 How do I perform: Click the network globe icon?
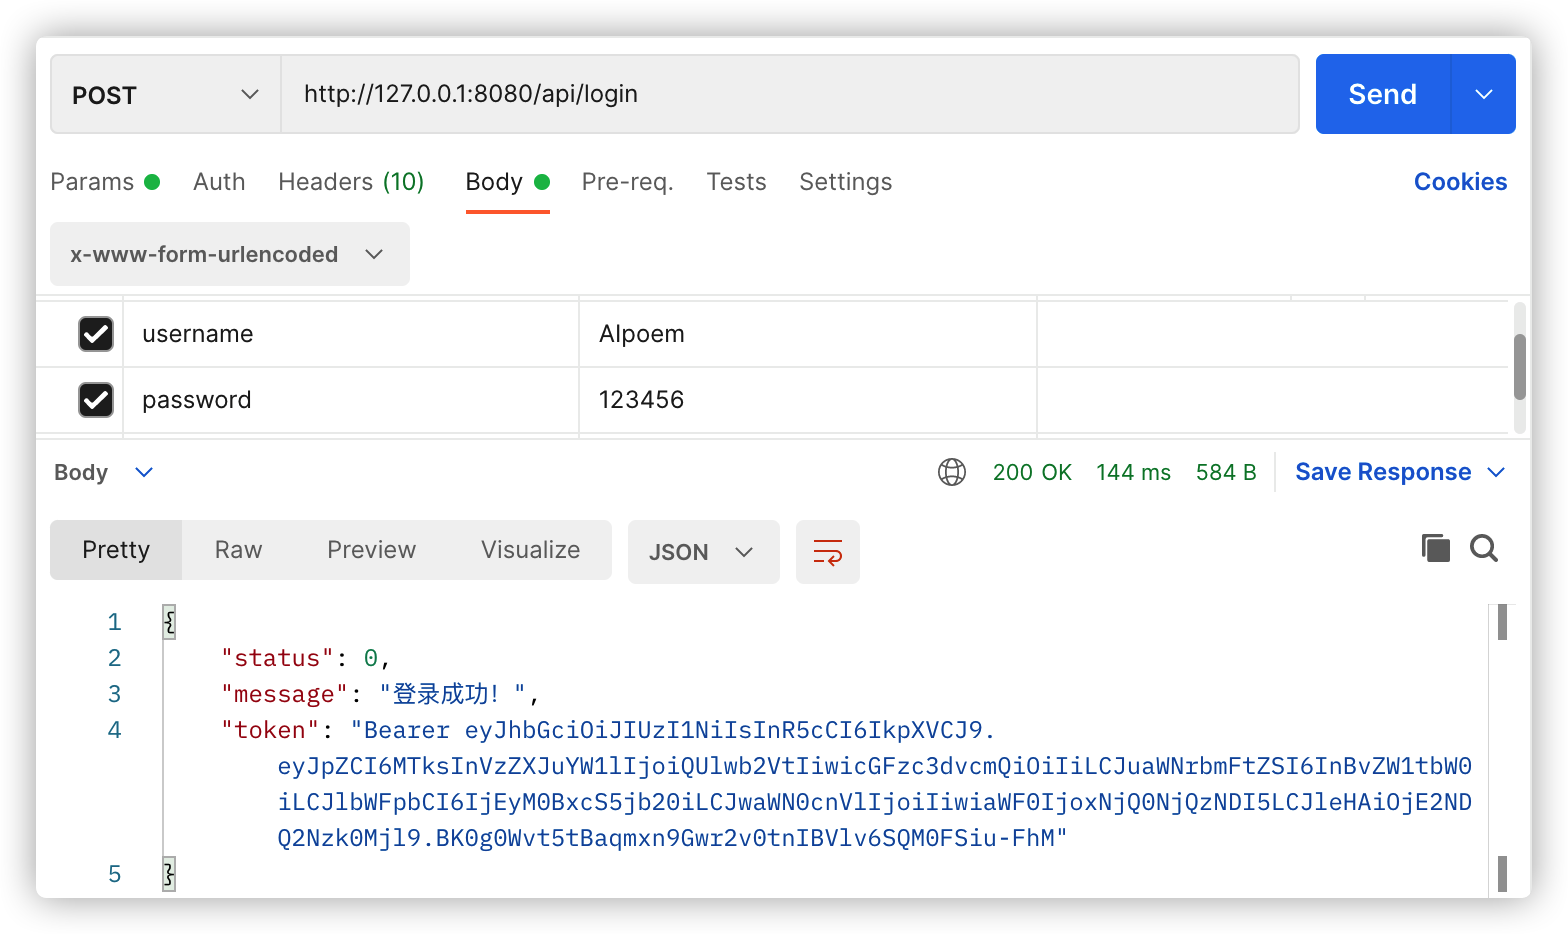[x=952, y=472]
